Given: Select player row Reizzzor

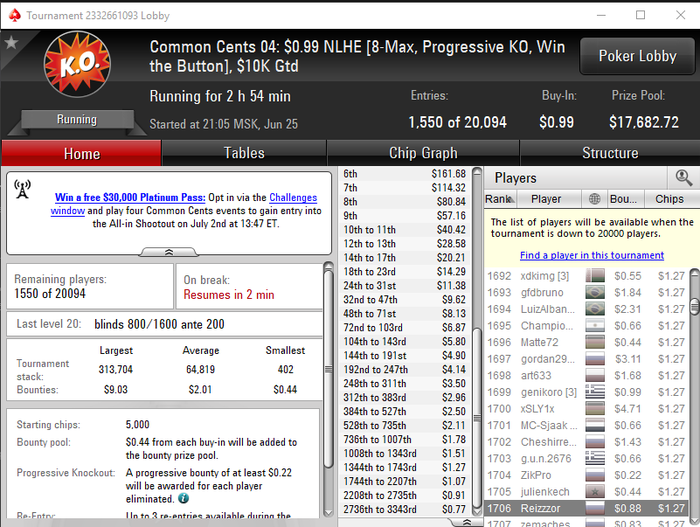Looking at the screenshot, I should pos(586,508).
